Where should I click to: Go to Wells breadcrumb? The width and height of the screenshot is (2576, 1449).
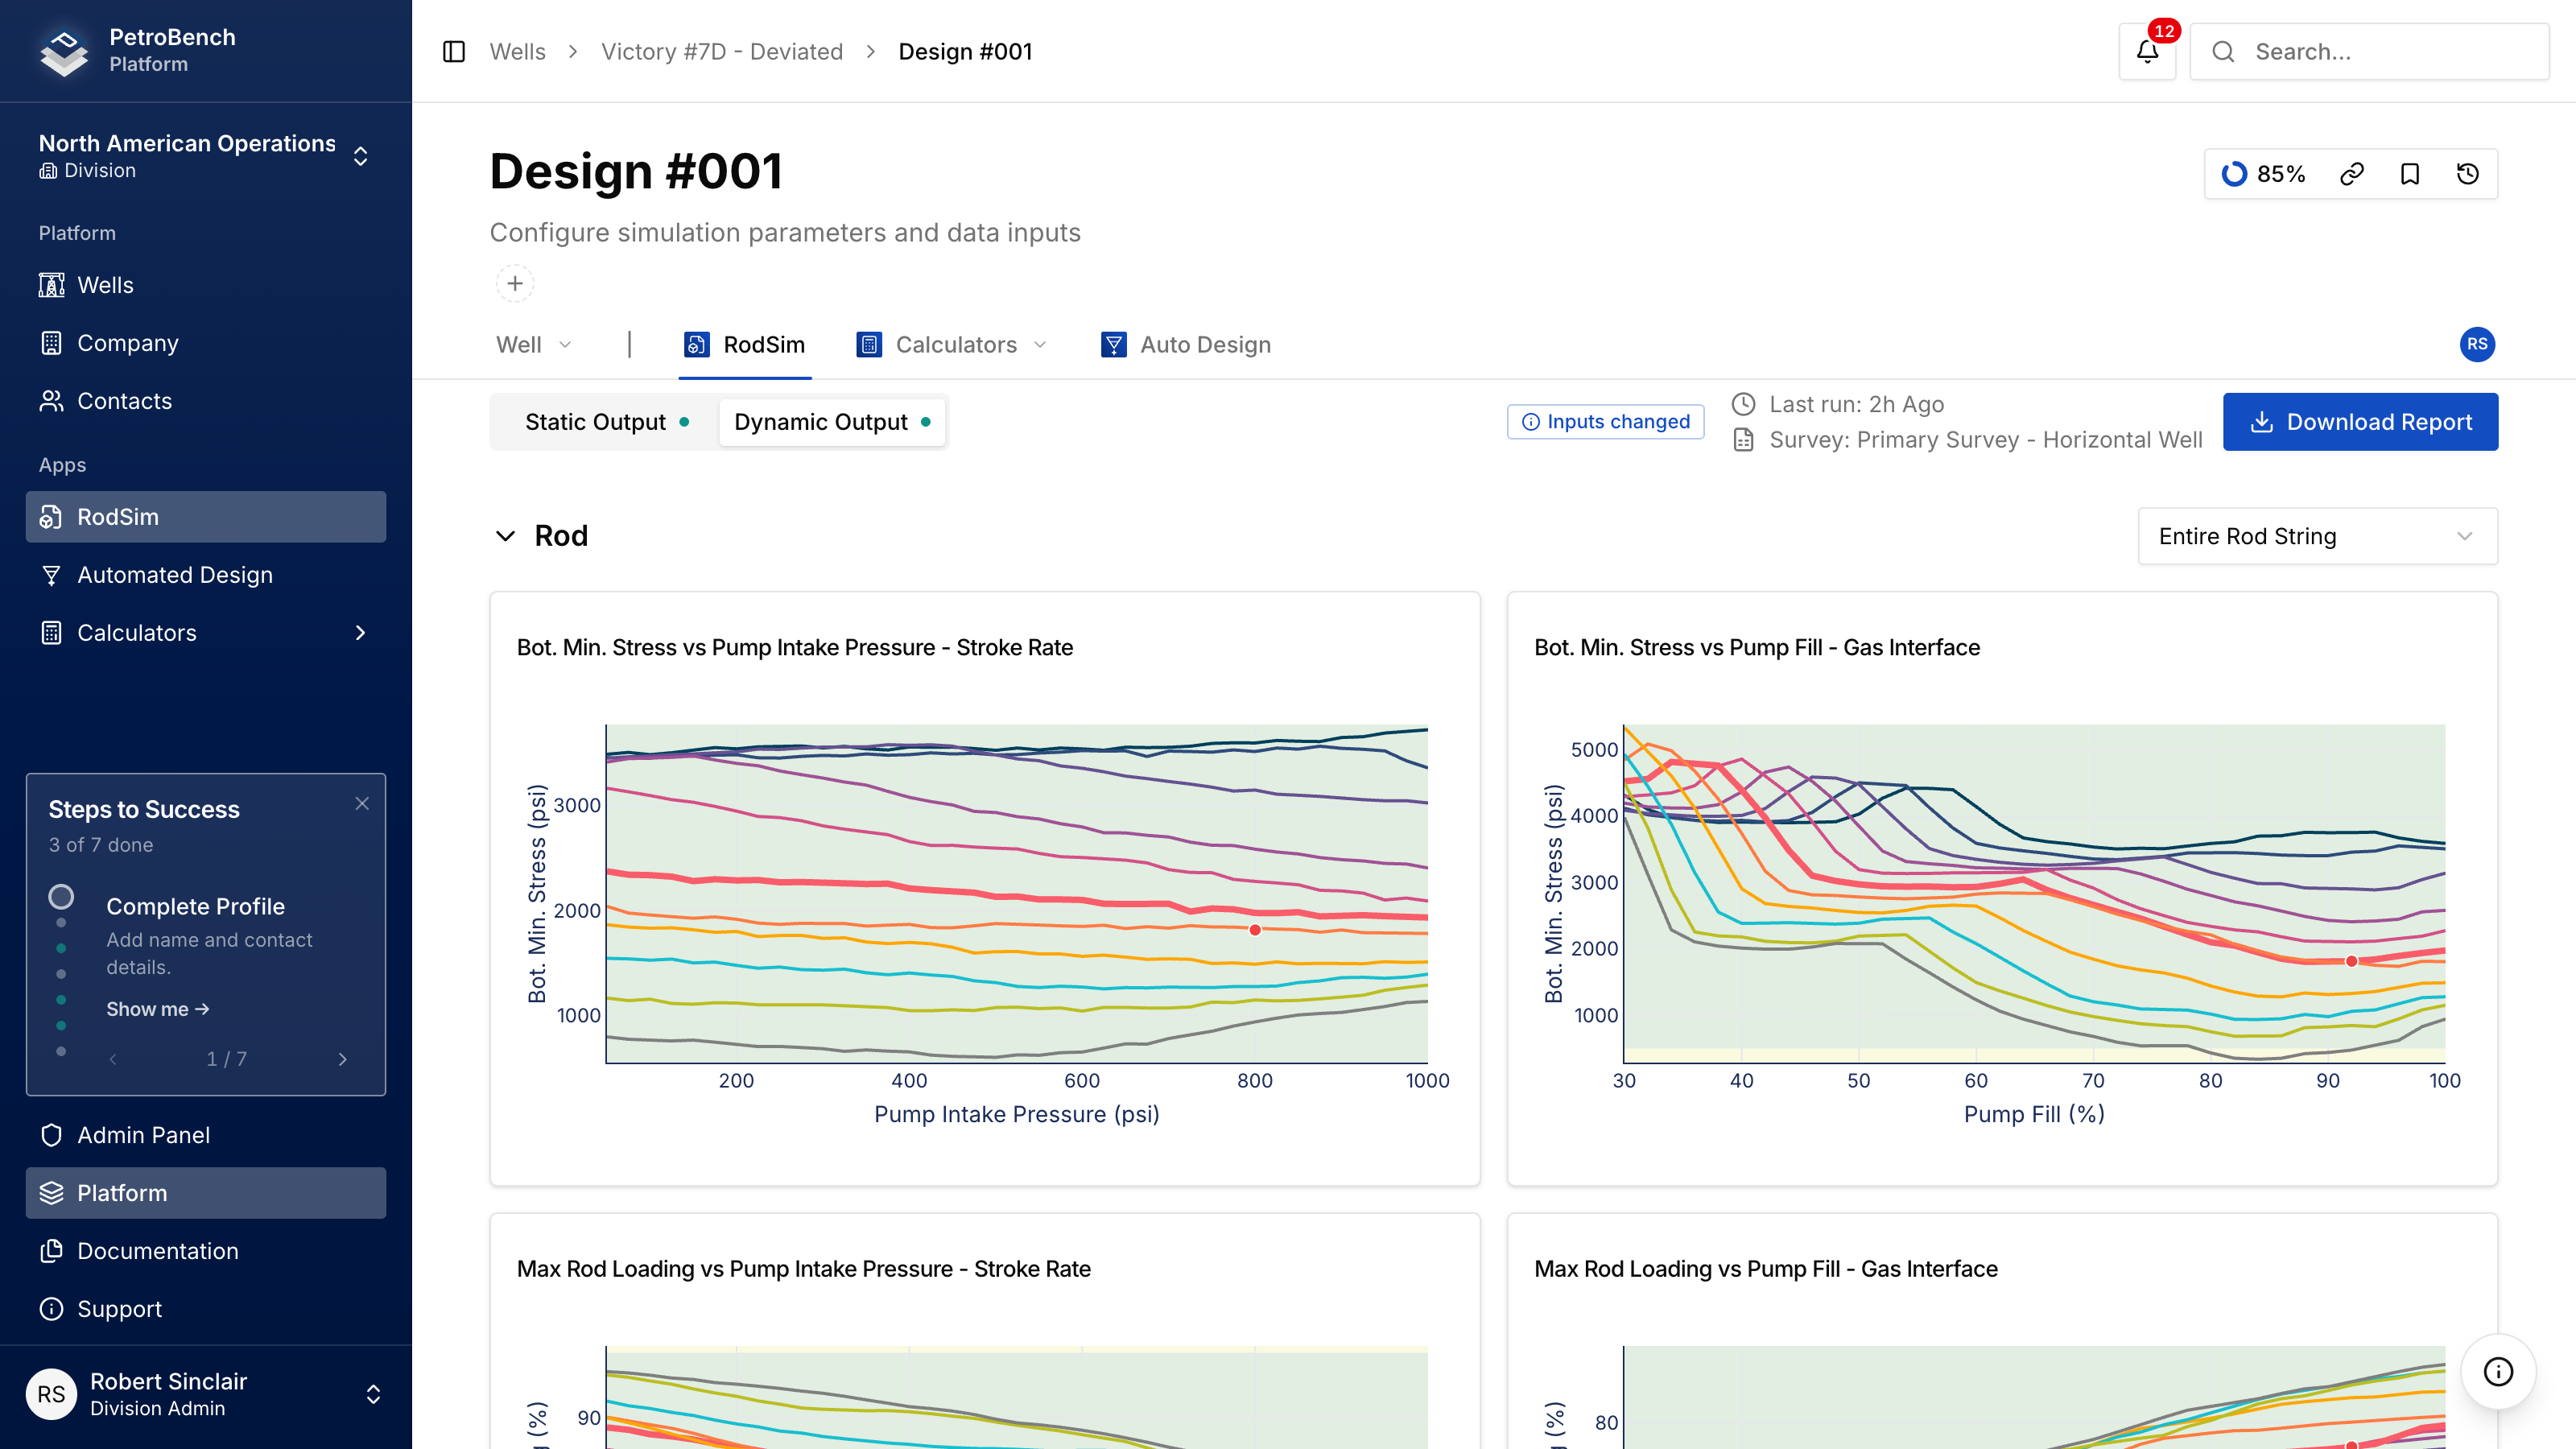tap(517, 51)
